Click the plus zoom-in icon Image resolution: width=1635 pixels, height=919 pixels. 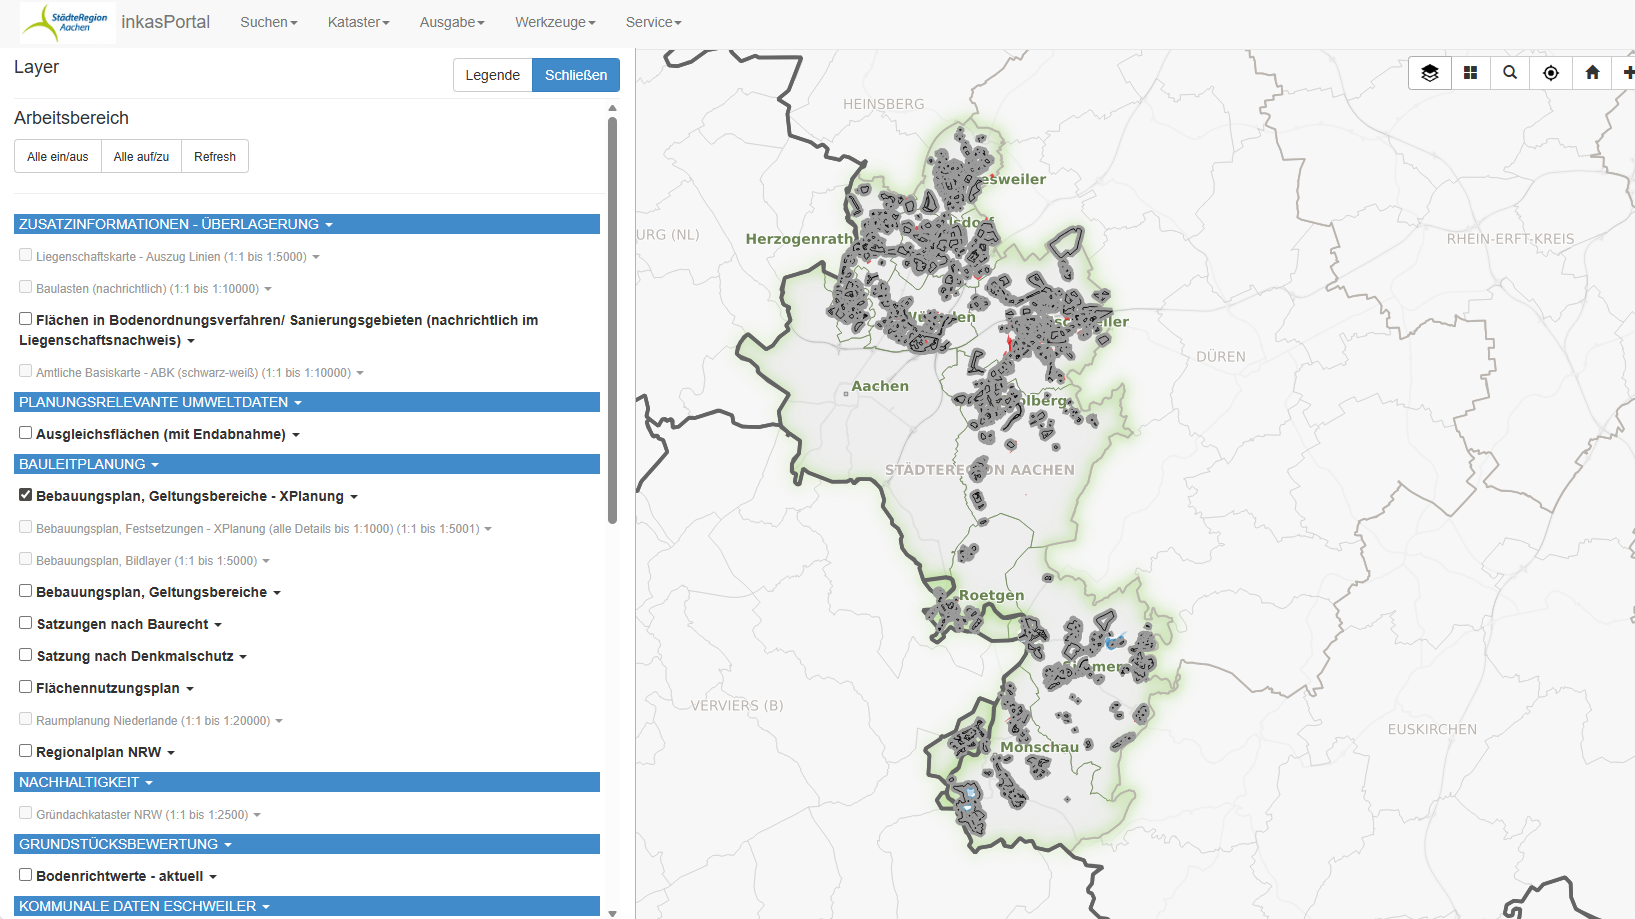pyautogui.click(x=1627, y=73)
